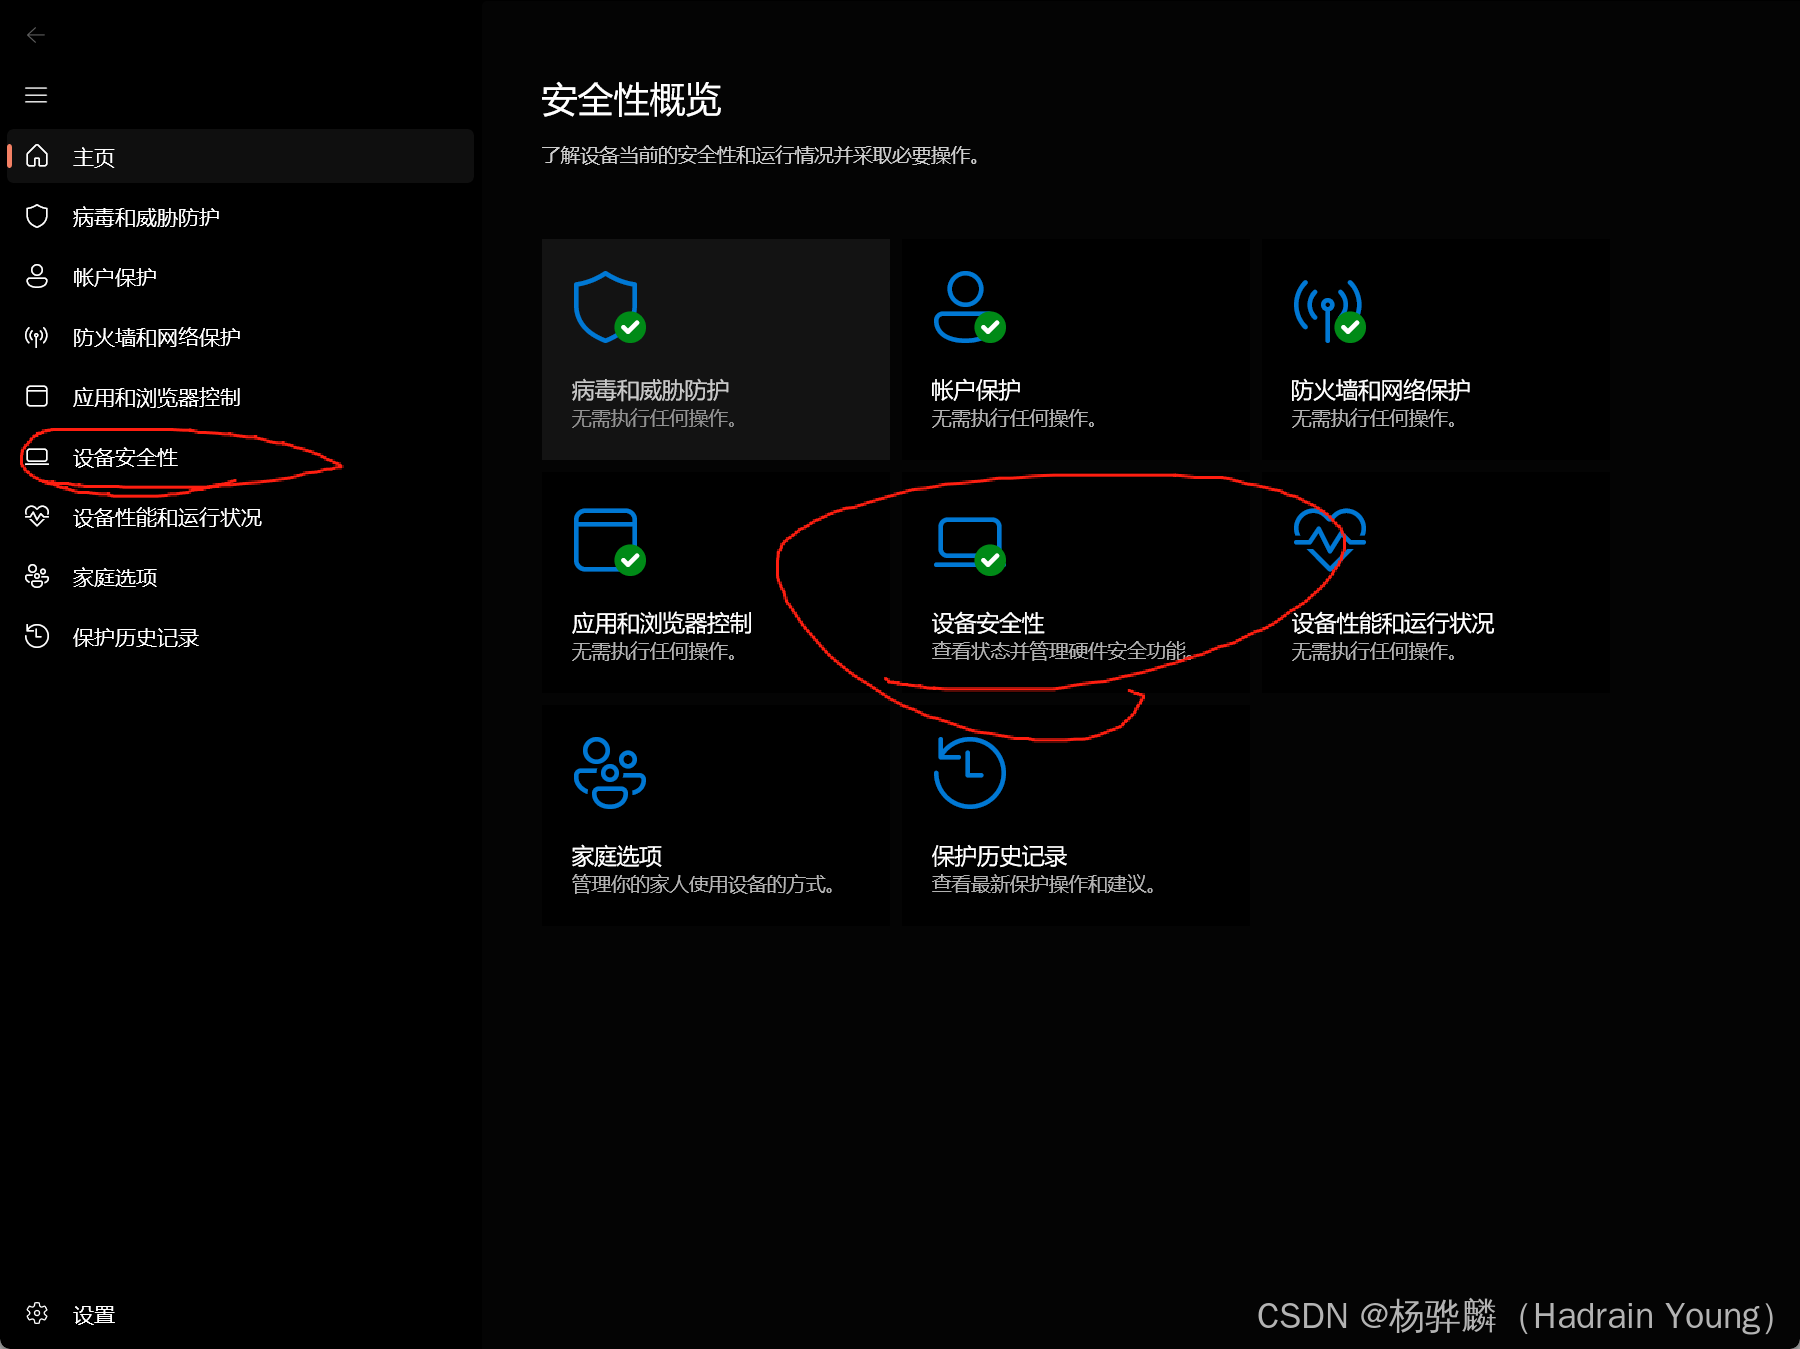Click the browser window icon on 应用和浏览器控制 tile
Image resolution: width=1800 pixels, height=1349 pixels.
pos(609,541)
